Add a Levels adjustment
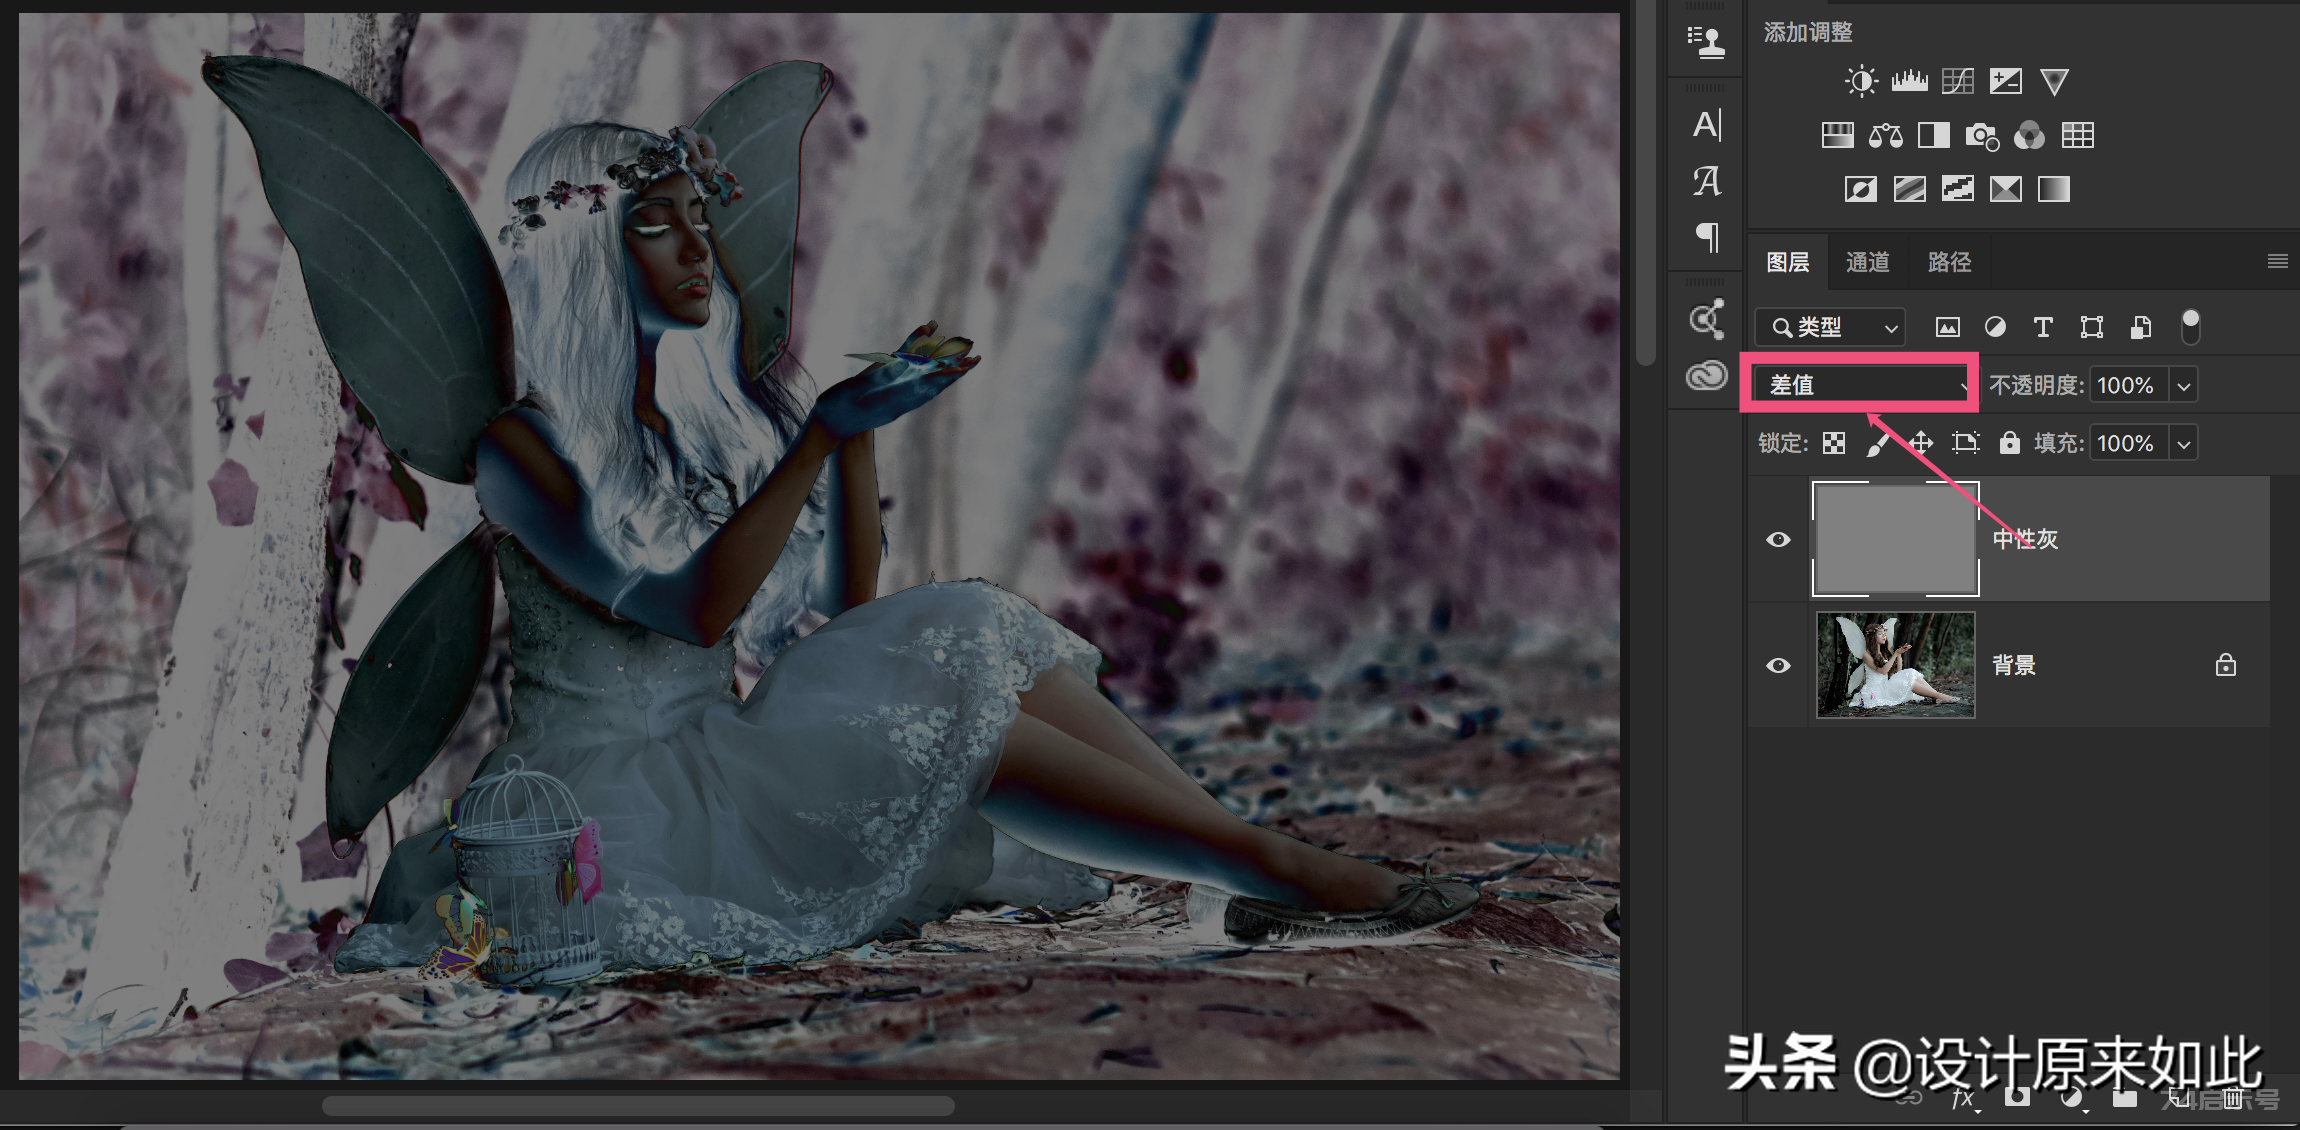Screen dimensions: 2300x1130 [1909, 81]
